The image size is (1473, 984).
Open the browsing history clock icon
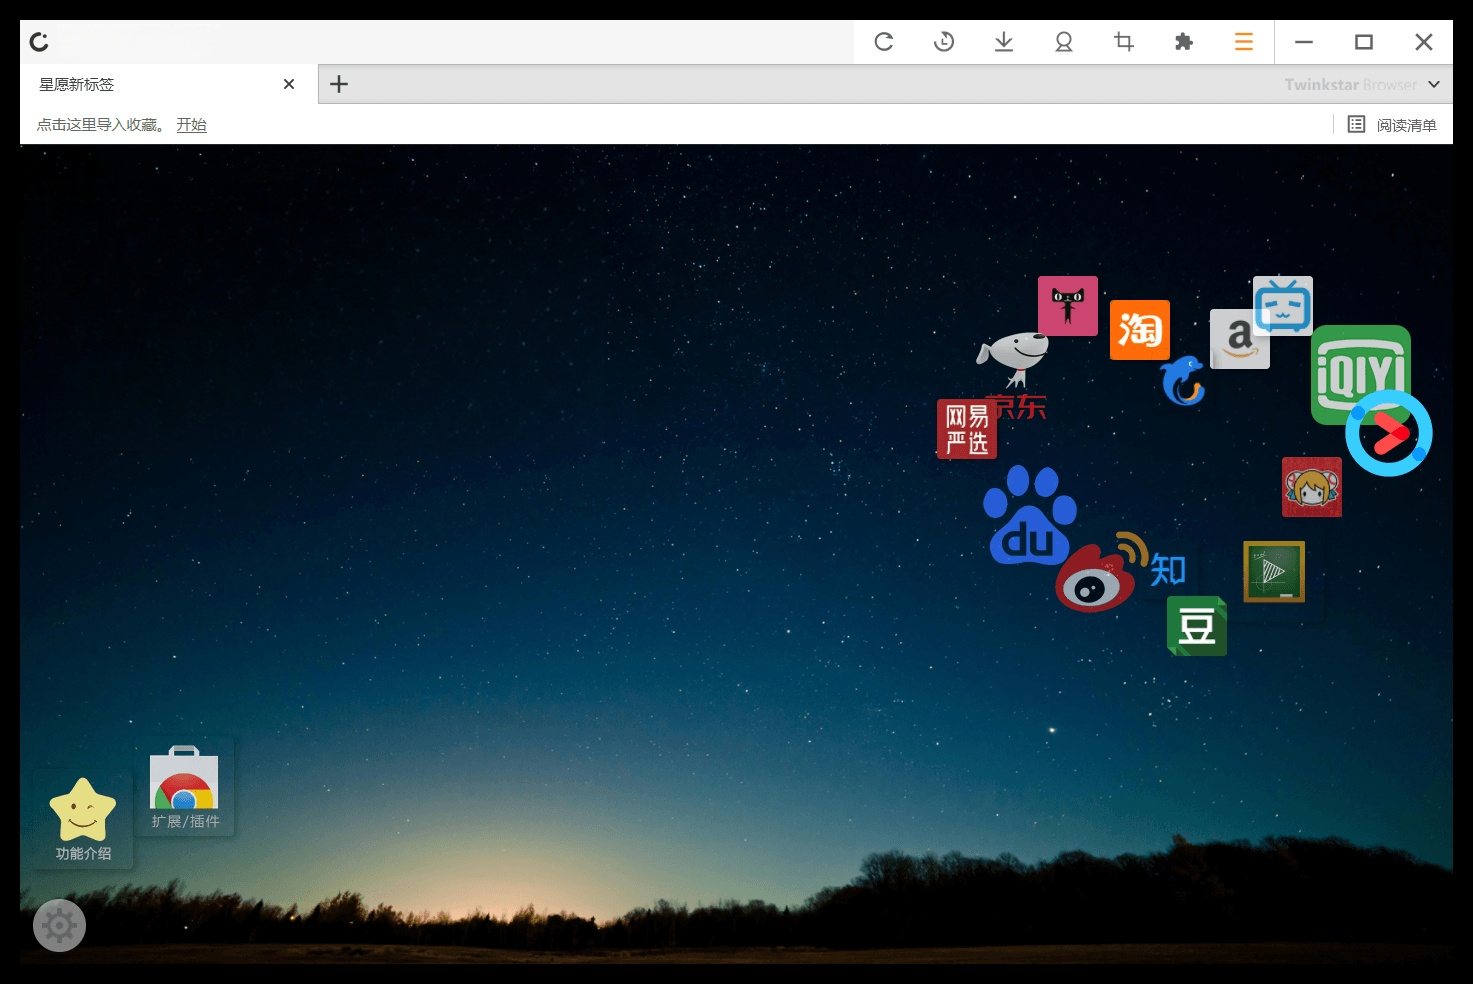[944, 42]
